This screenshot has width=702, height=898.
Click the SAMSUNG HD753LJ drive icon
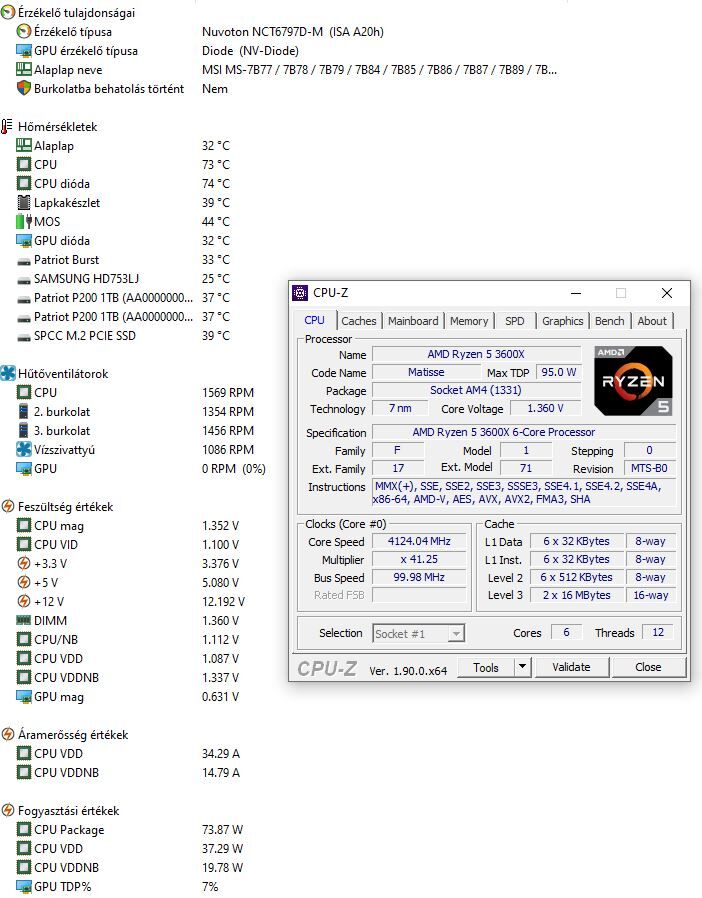click(x=23, y=280)
